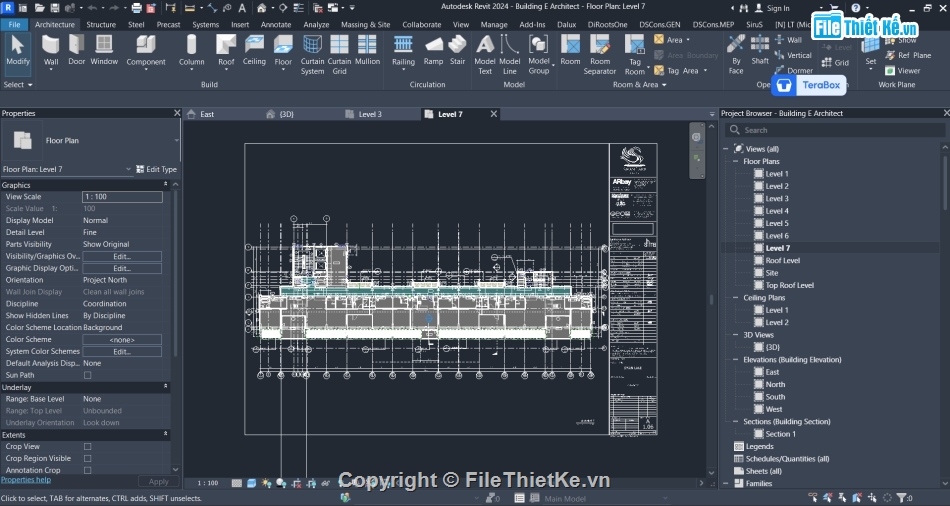Screen dimensions: 950x506
Task: Open Section 1 in Project Browser
Action: (780, 434)
